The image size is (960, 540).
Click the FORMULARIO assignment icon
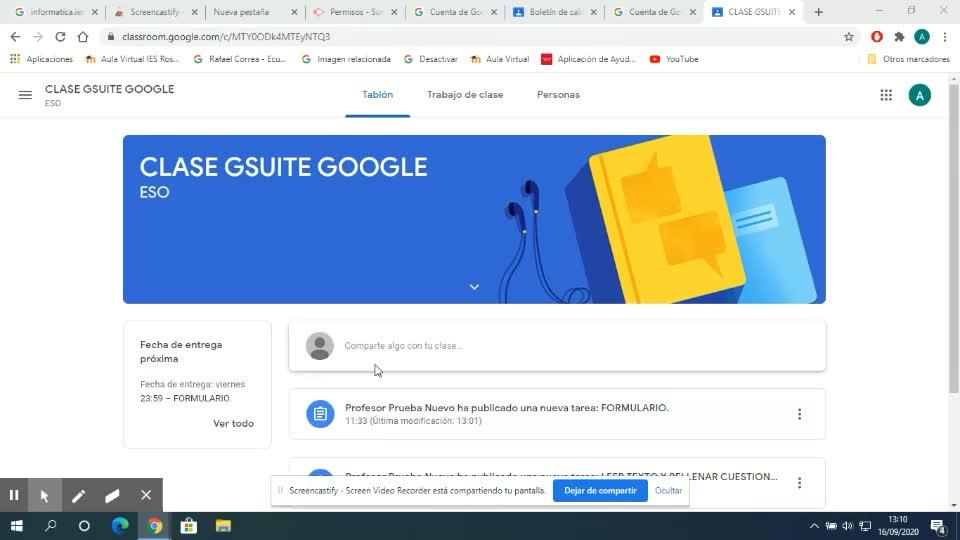tap(320, 414)
